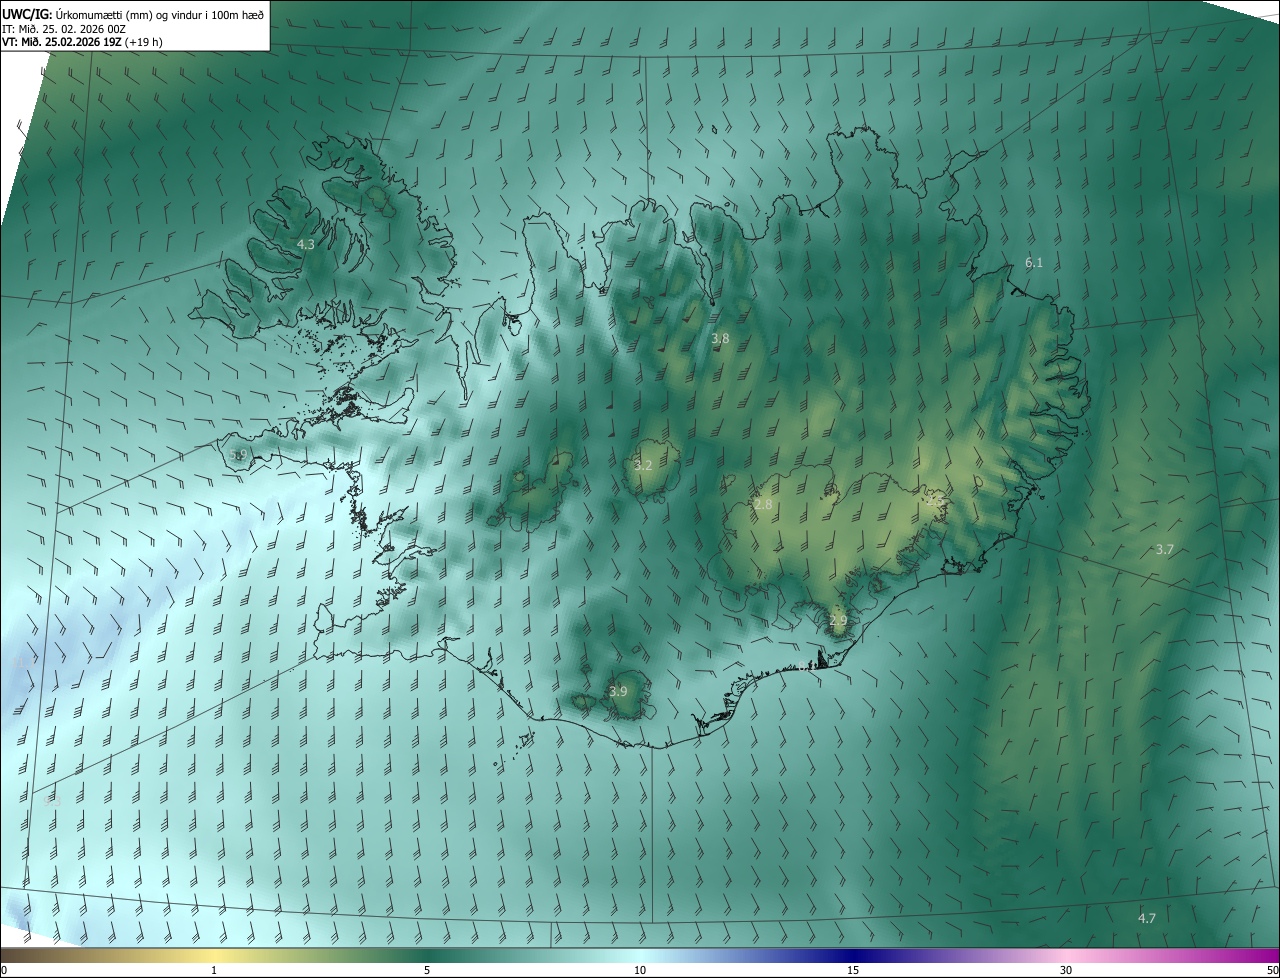Click the 'VT: Mið. 25.02.2026 19Z (+19 h)' line
Image resolution: width=1280 pixels, height=978 pixels.
[82, 42]
